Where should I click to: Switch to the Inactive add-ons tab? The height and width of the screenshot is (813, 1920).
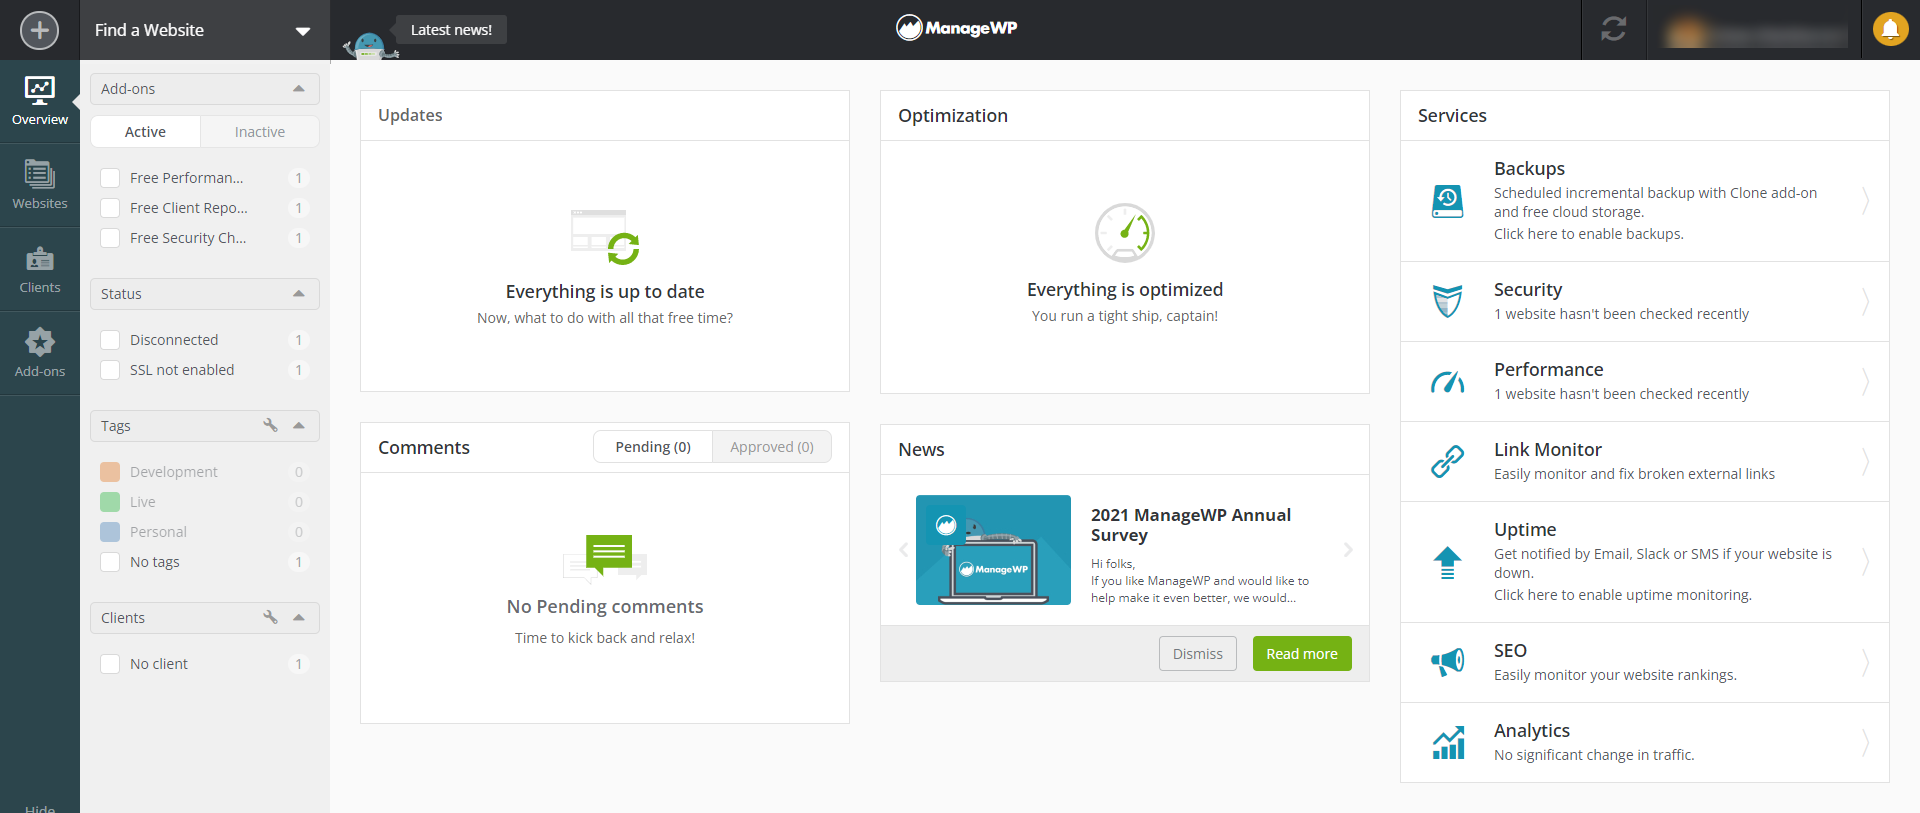click(x=259, y=132)
